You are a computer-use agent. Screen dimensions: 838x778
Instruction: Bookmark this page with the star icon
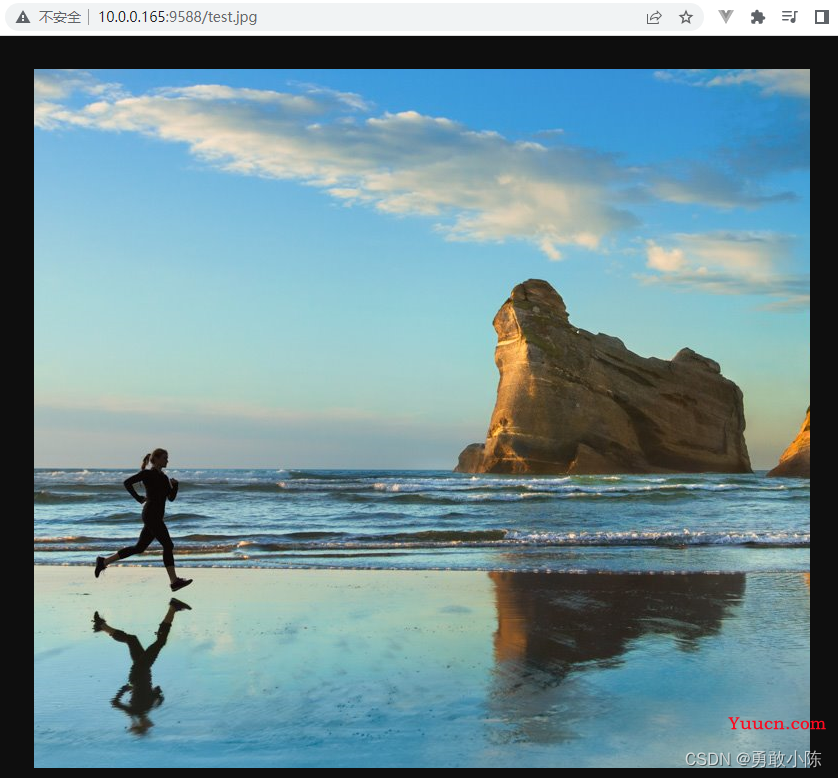tap(686, 18)
